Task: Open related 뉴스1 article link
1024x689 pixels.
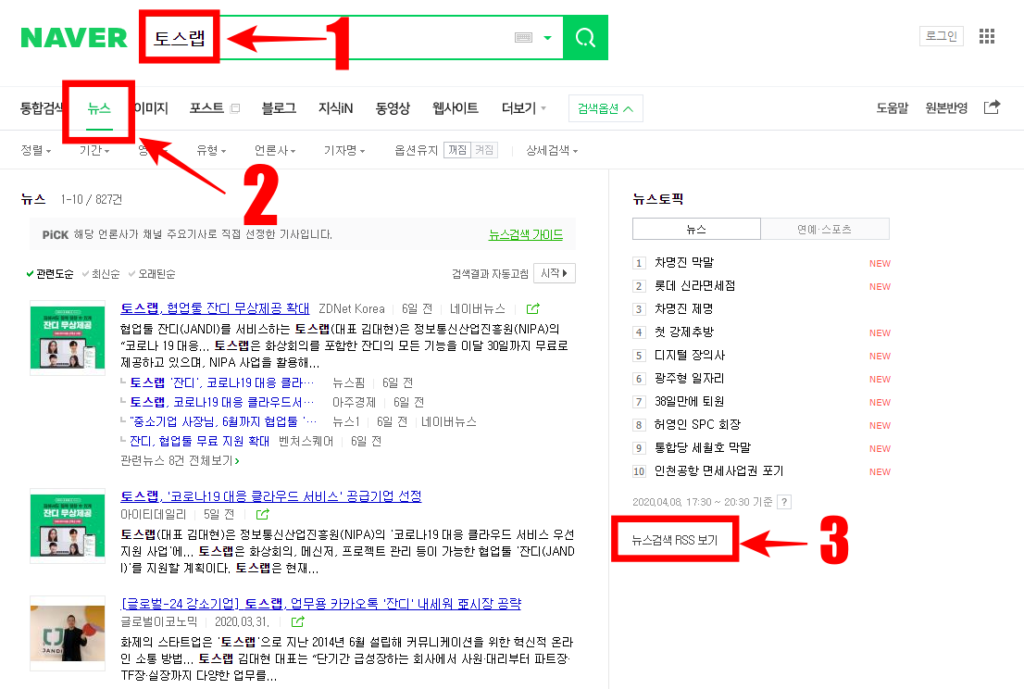Action: (223, 422)
